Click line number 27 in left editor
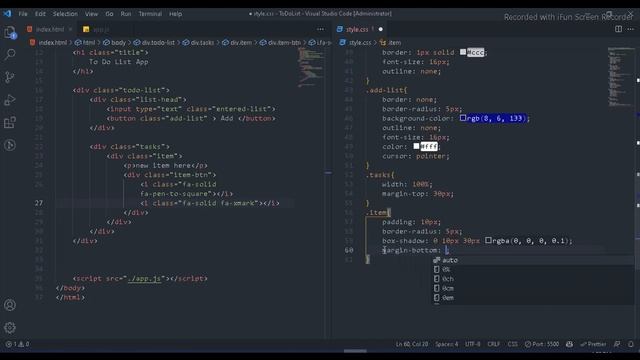 click(39, 203)
